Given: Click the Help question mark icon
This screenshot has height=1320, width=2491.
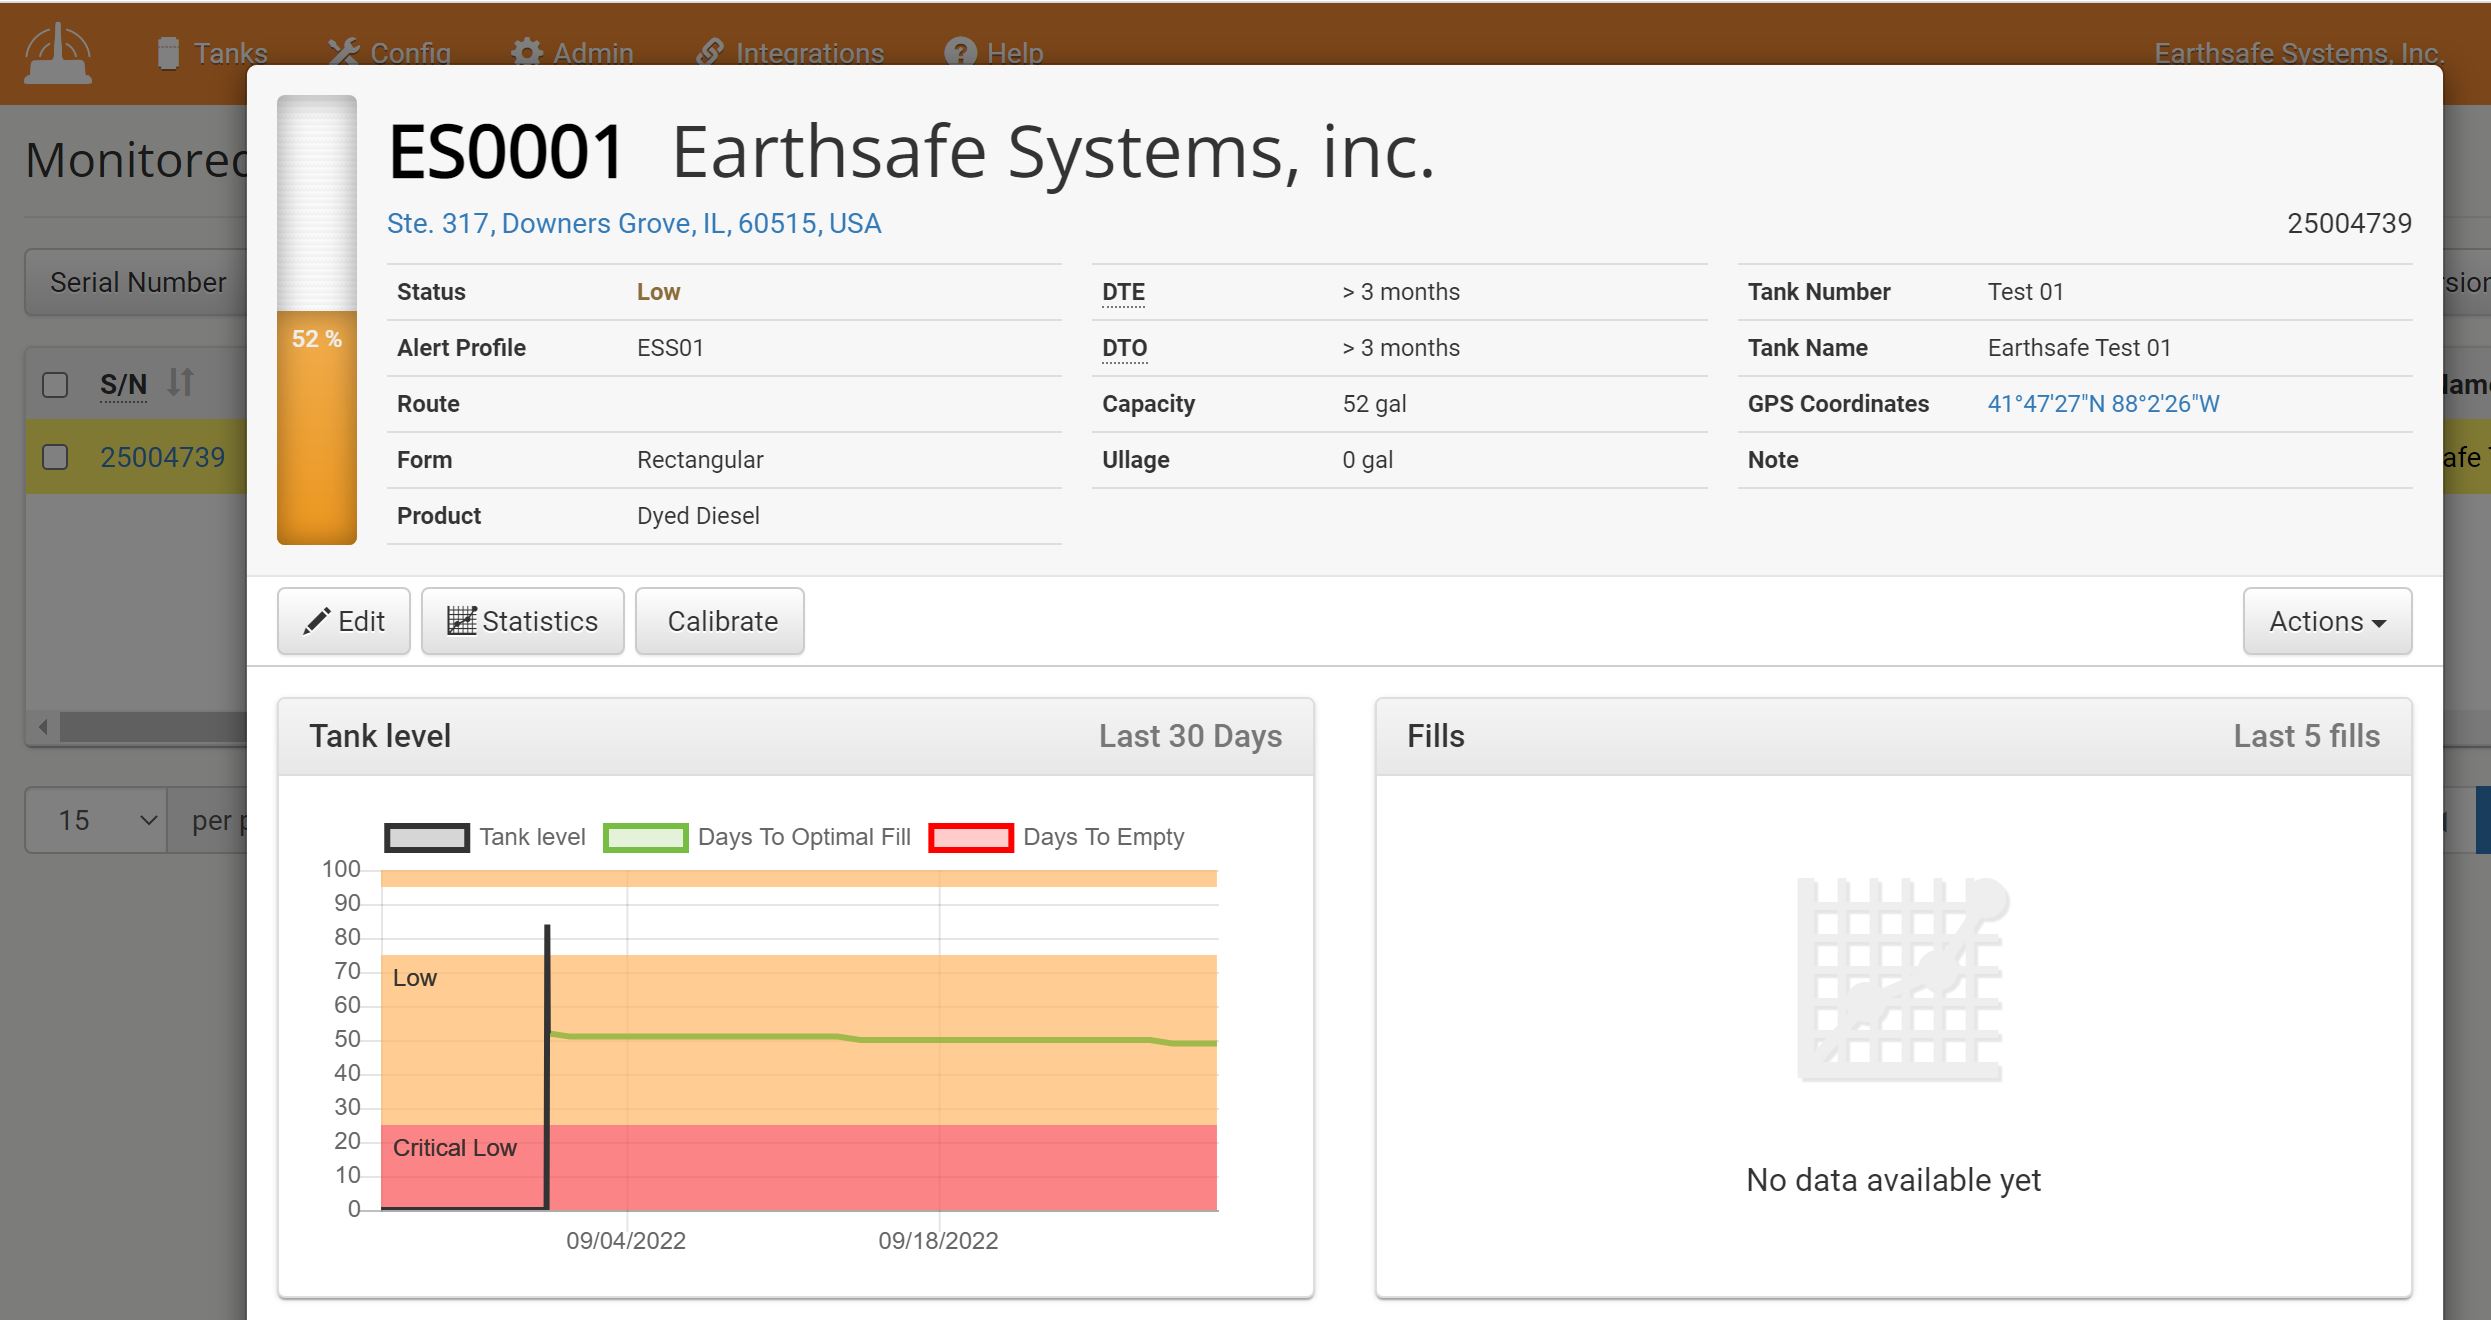Looking at the screenshot, I should point(960,53).
